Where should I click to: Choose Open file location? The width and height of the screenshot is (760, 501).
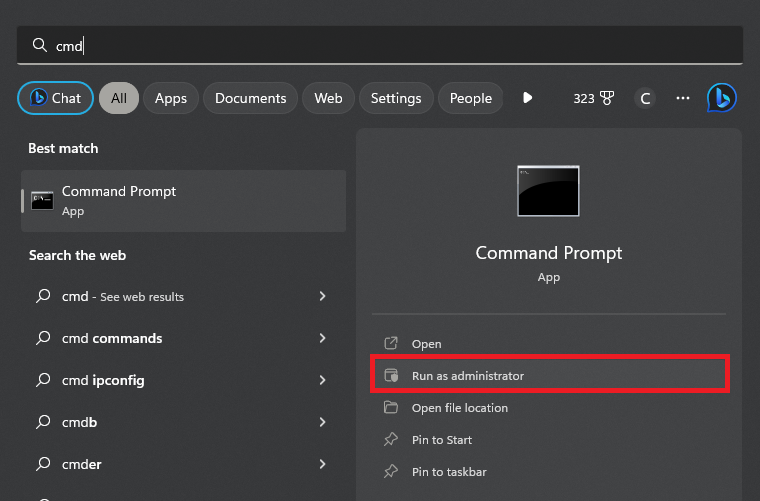point(459,408)
